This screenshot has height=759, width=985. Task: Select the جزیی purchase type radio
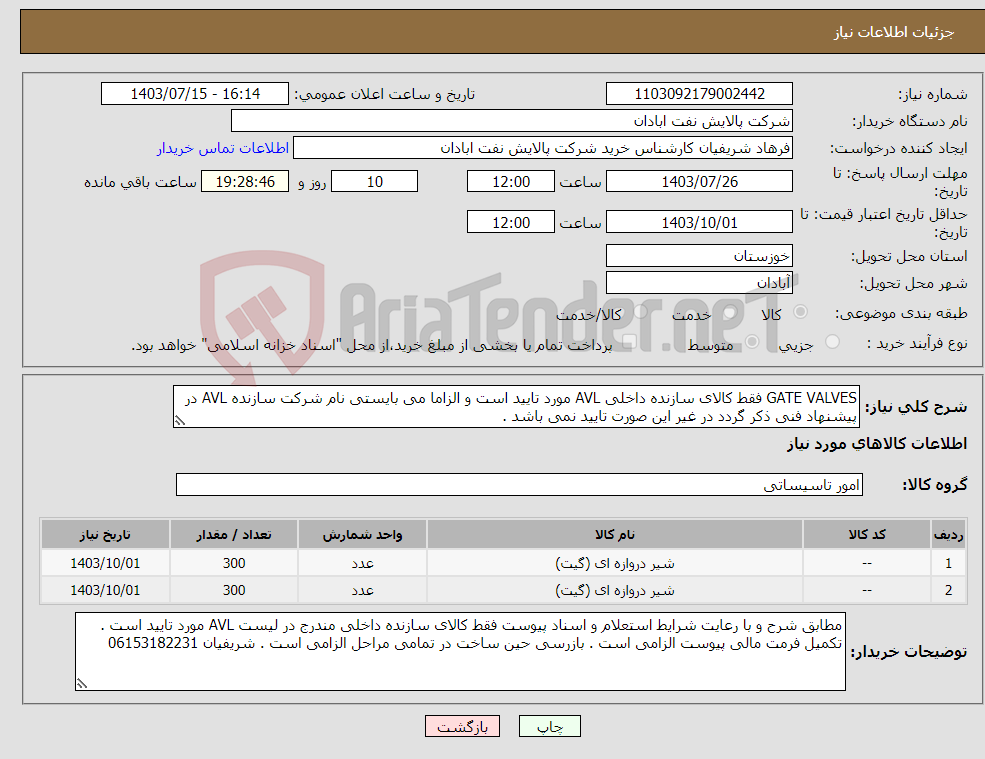click(832, 342)
